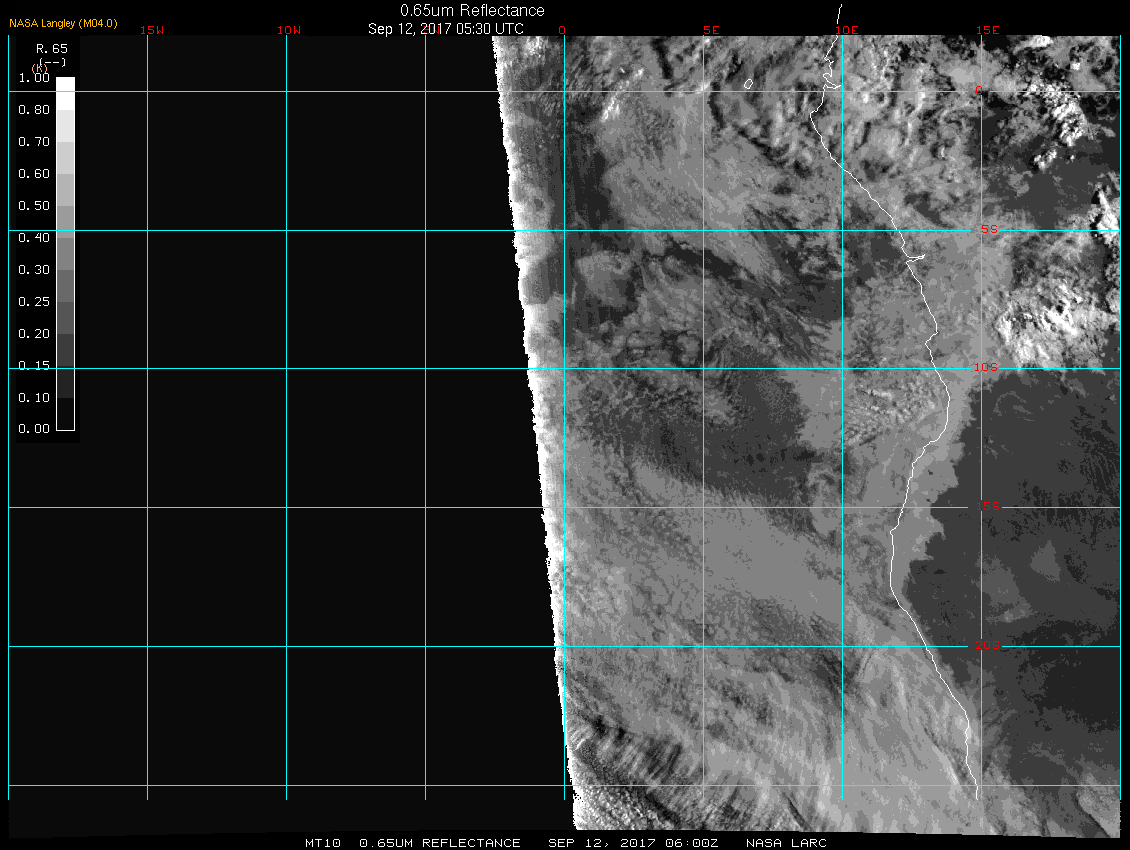Click the 0.20 colorbar value label

pos(34,334)
